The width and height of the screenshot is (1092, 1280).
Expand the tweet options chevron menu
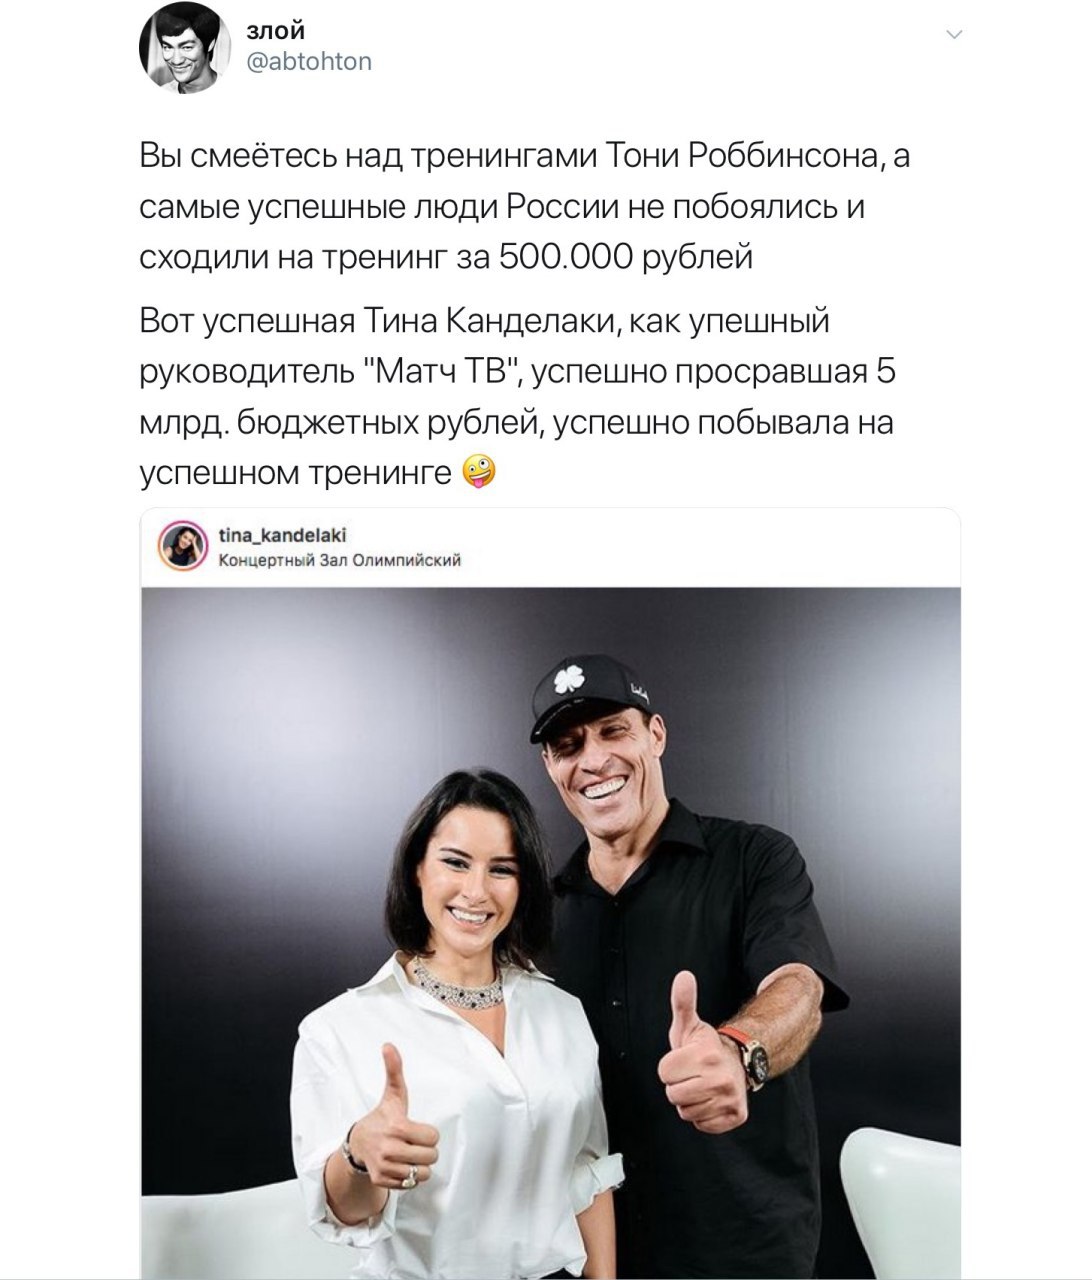(x=953, y=35)
